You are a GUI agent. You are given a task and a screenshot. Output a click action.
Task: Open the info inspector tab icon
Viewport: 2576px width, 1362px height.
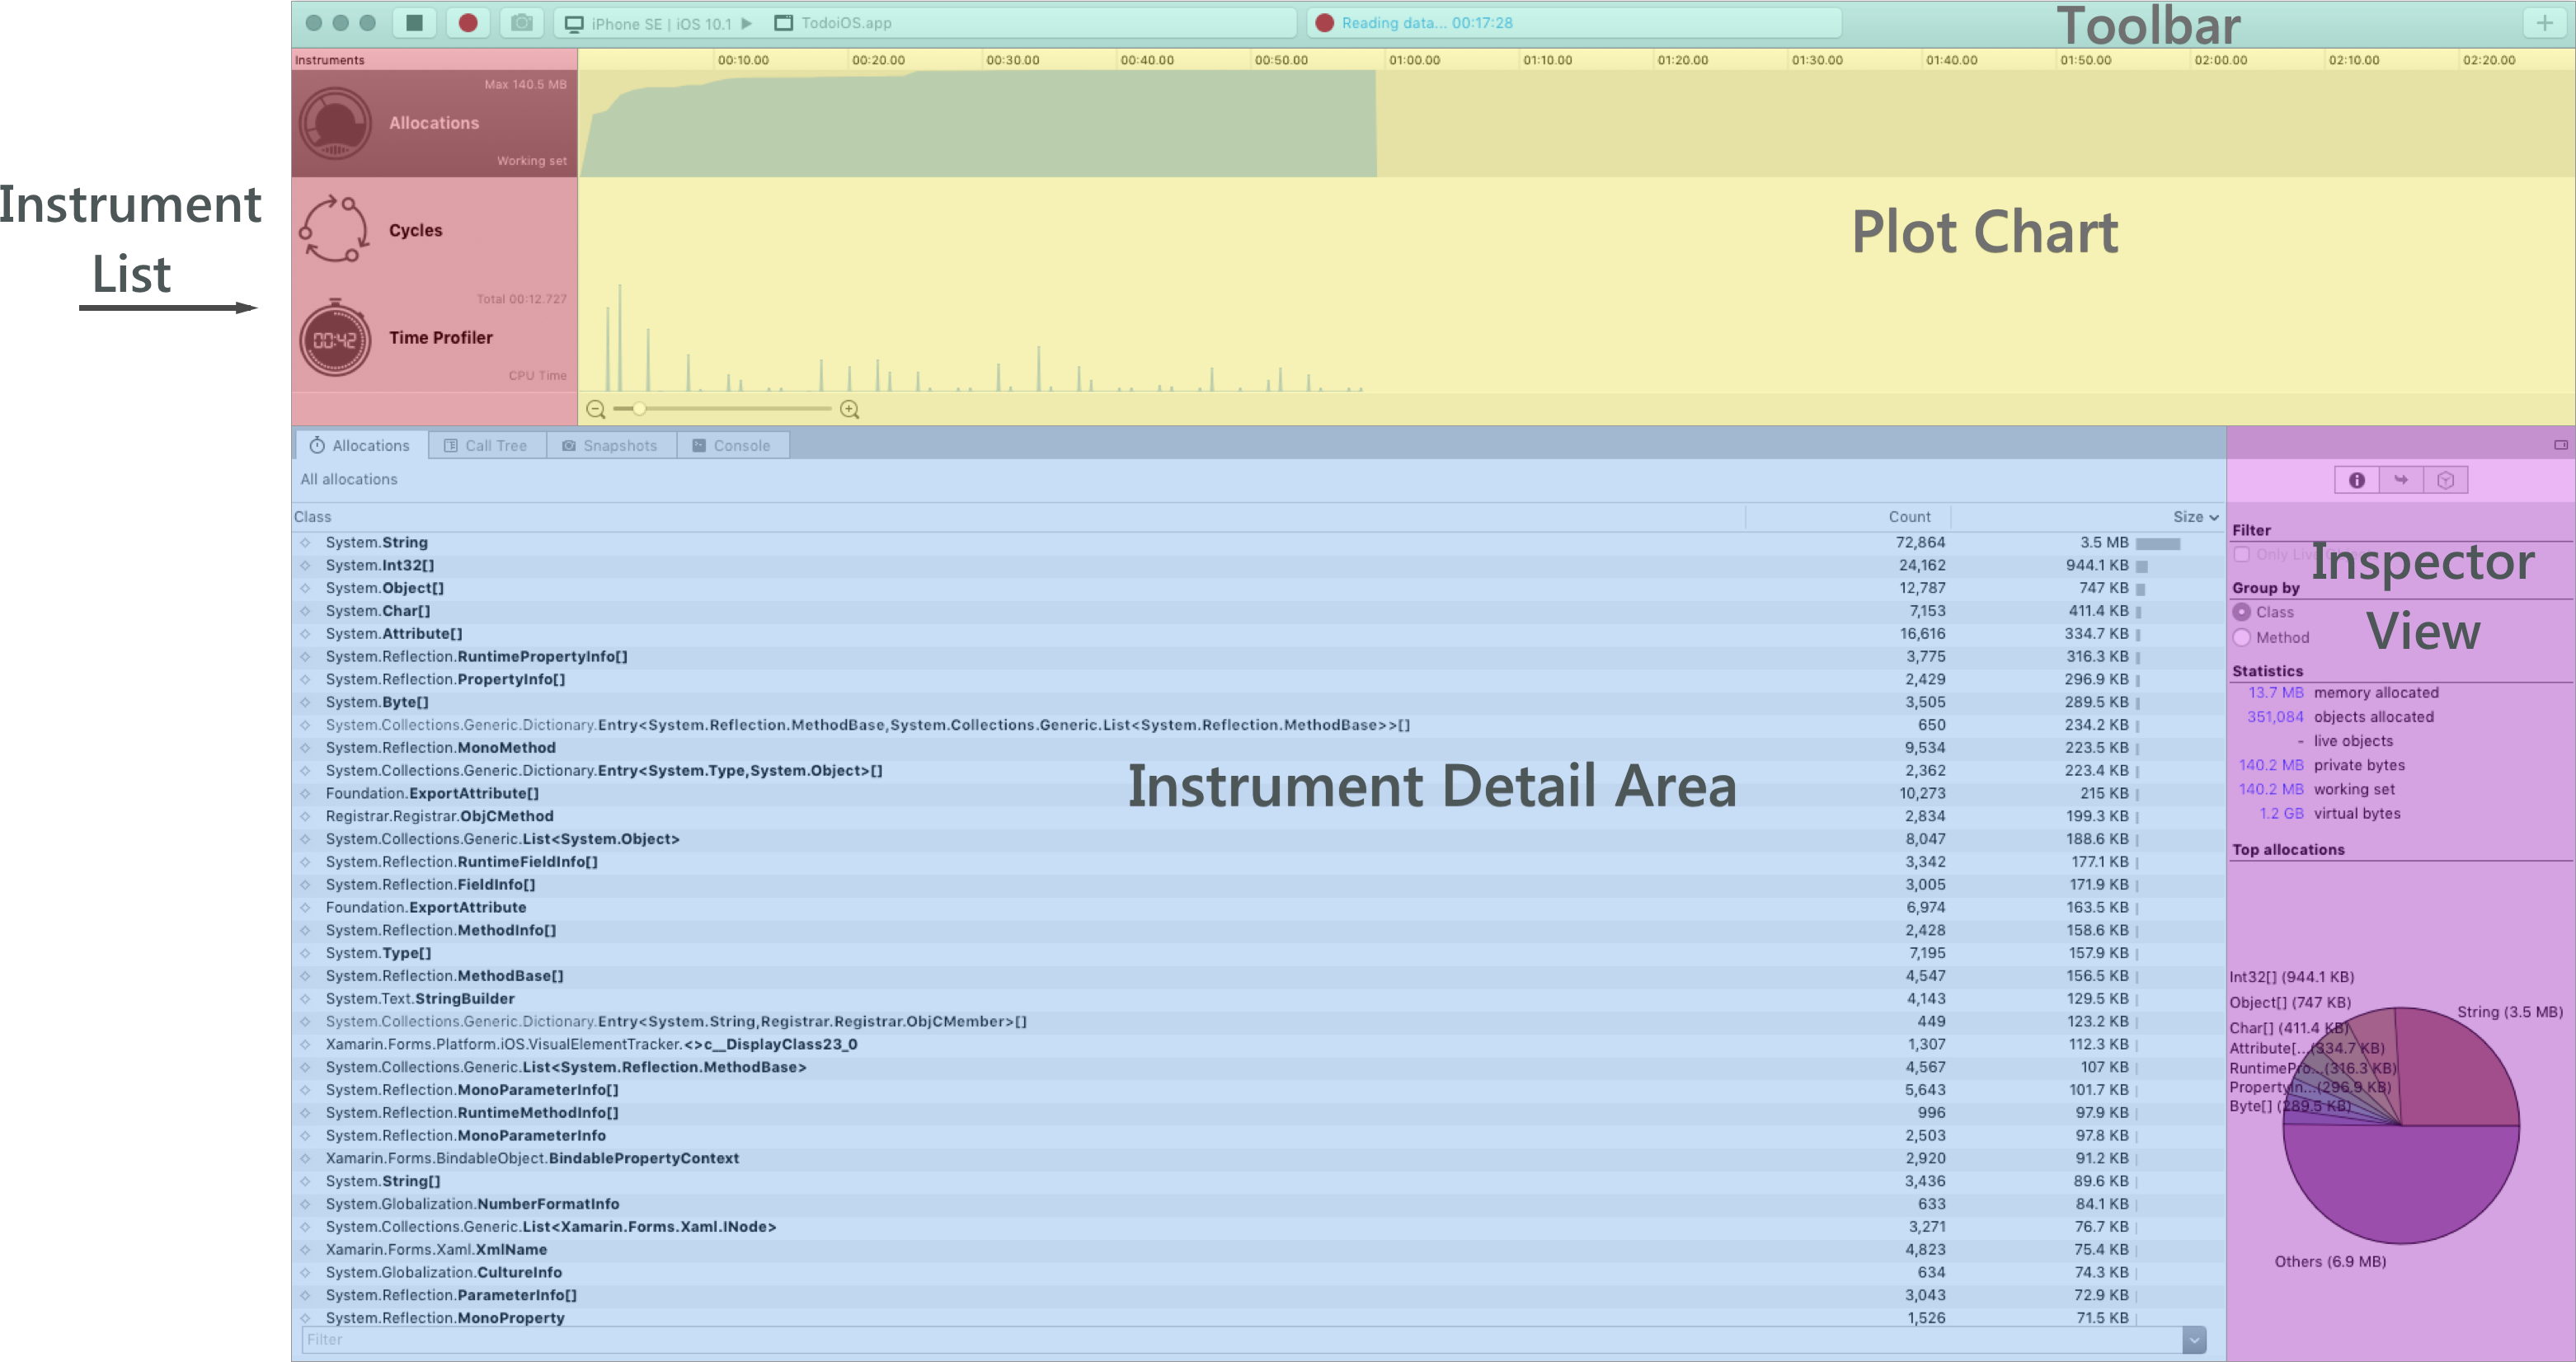2357,480
